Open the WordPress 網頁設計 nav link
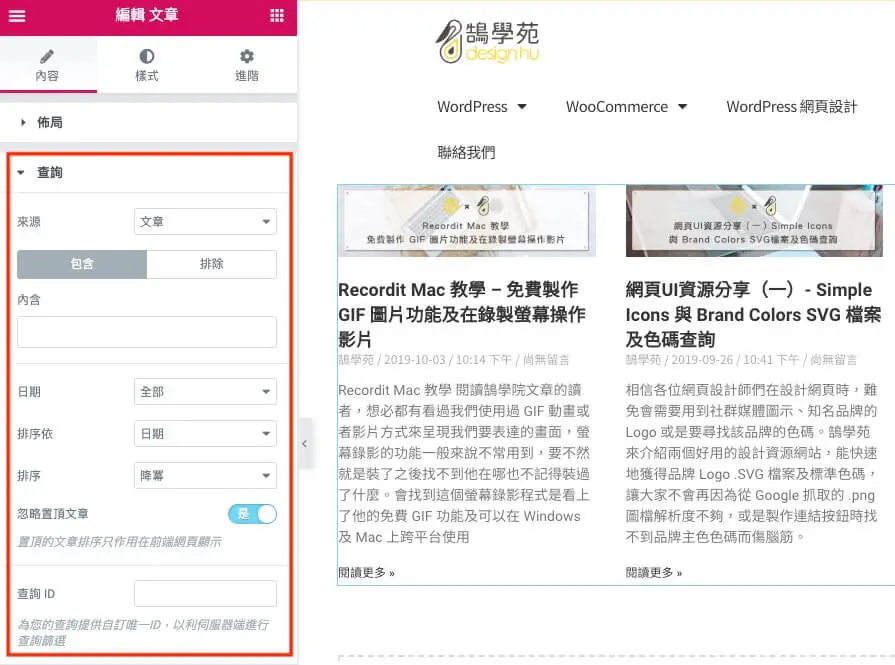The height and width of the screenshot is (665, 895). [792, 107]
